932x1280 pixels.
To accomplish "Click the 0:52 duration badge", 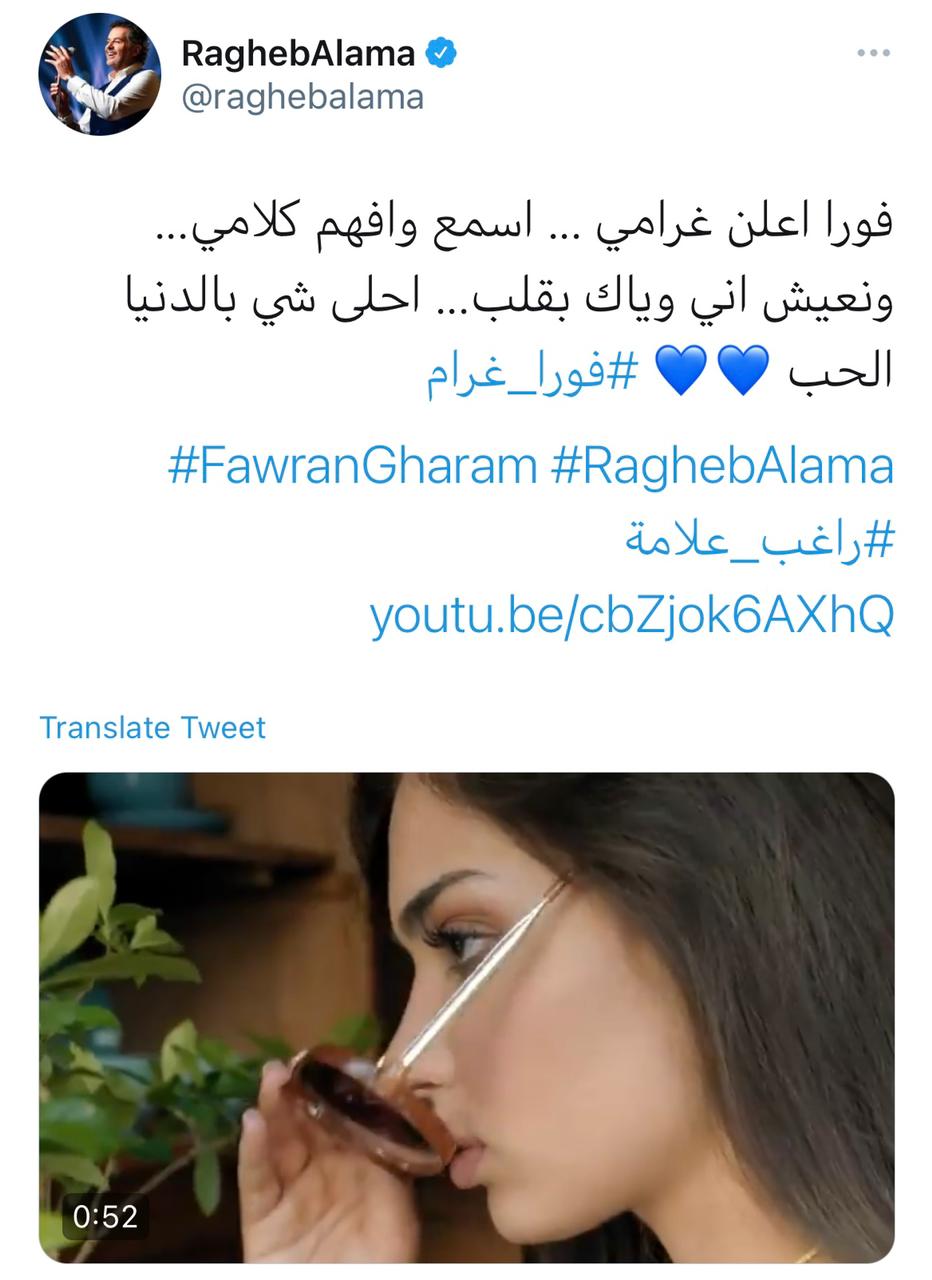I will 105,1216.
